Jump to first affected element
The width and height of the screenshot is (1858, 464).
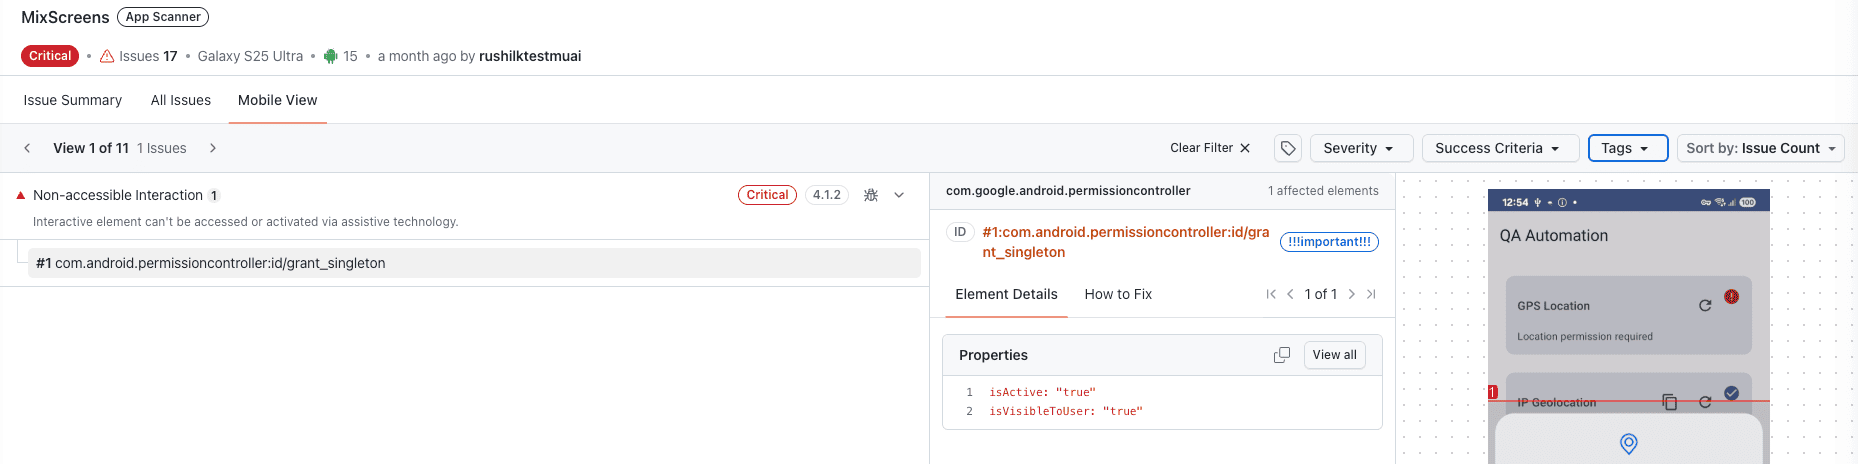pyautogui.click(x=1271, y=294)
